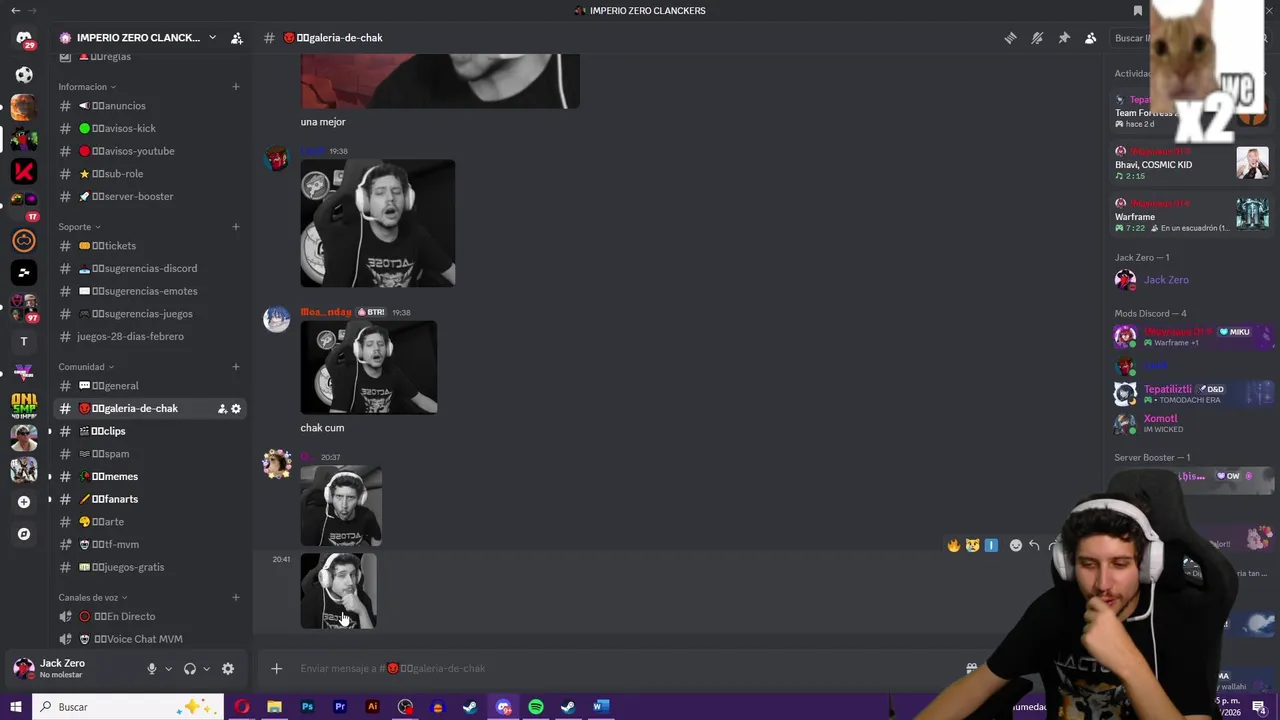1280x720 pixels.
Task: Open Threads icon in channel header
Action: pos(1010,38)
